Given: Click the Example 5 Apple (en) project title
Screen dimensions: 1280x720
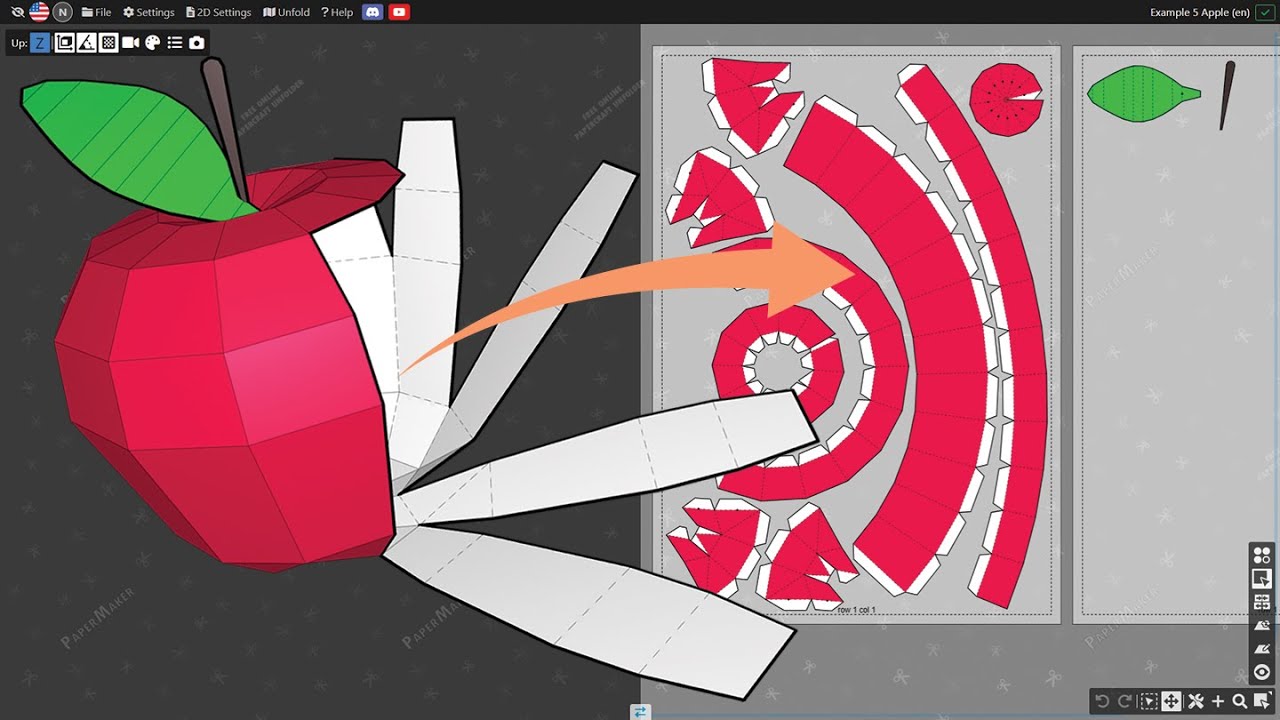Looking at the screenshot, I should click(x=1200, y=12).
